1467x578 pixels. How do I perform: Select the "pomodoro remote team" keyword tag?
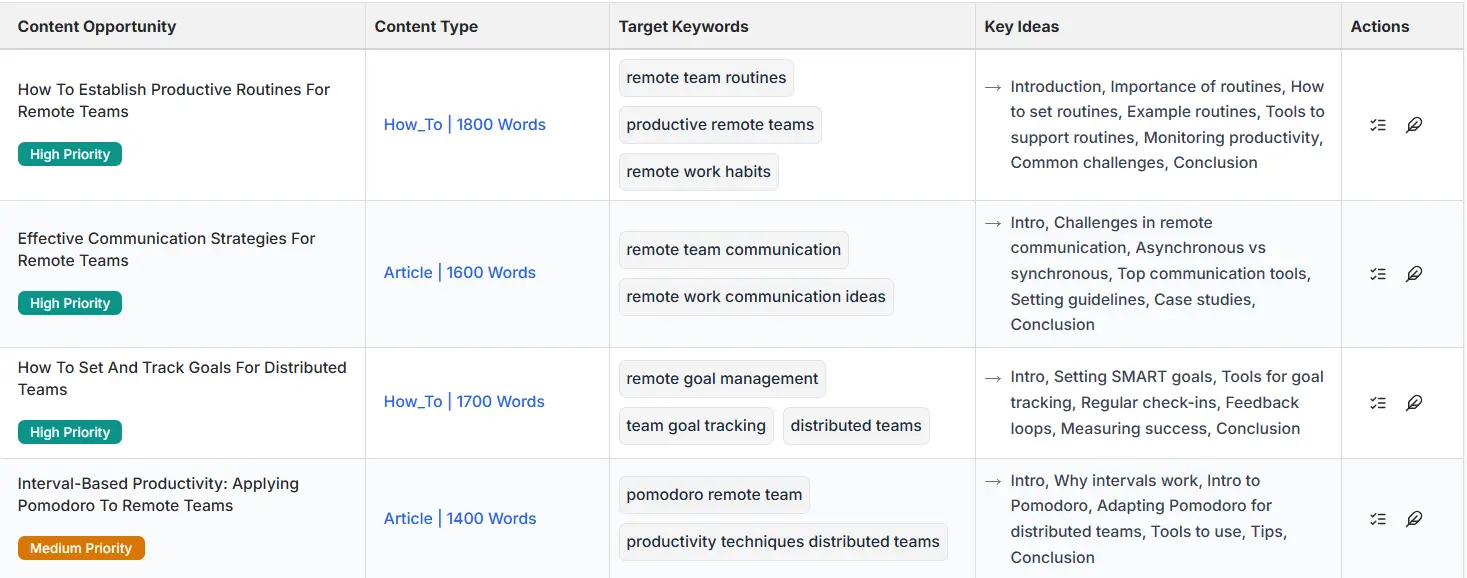(x=714, y=495)
